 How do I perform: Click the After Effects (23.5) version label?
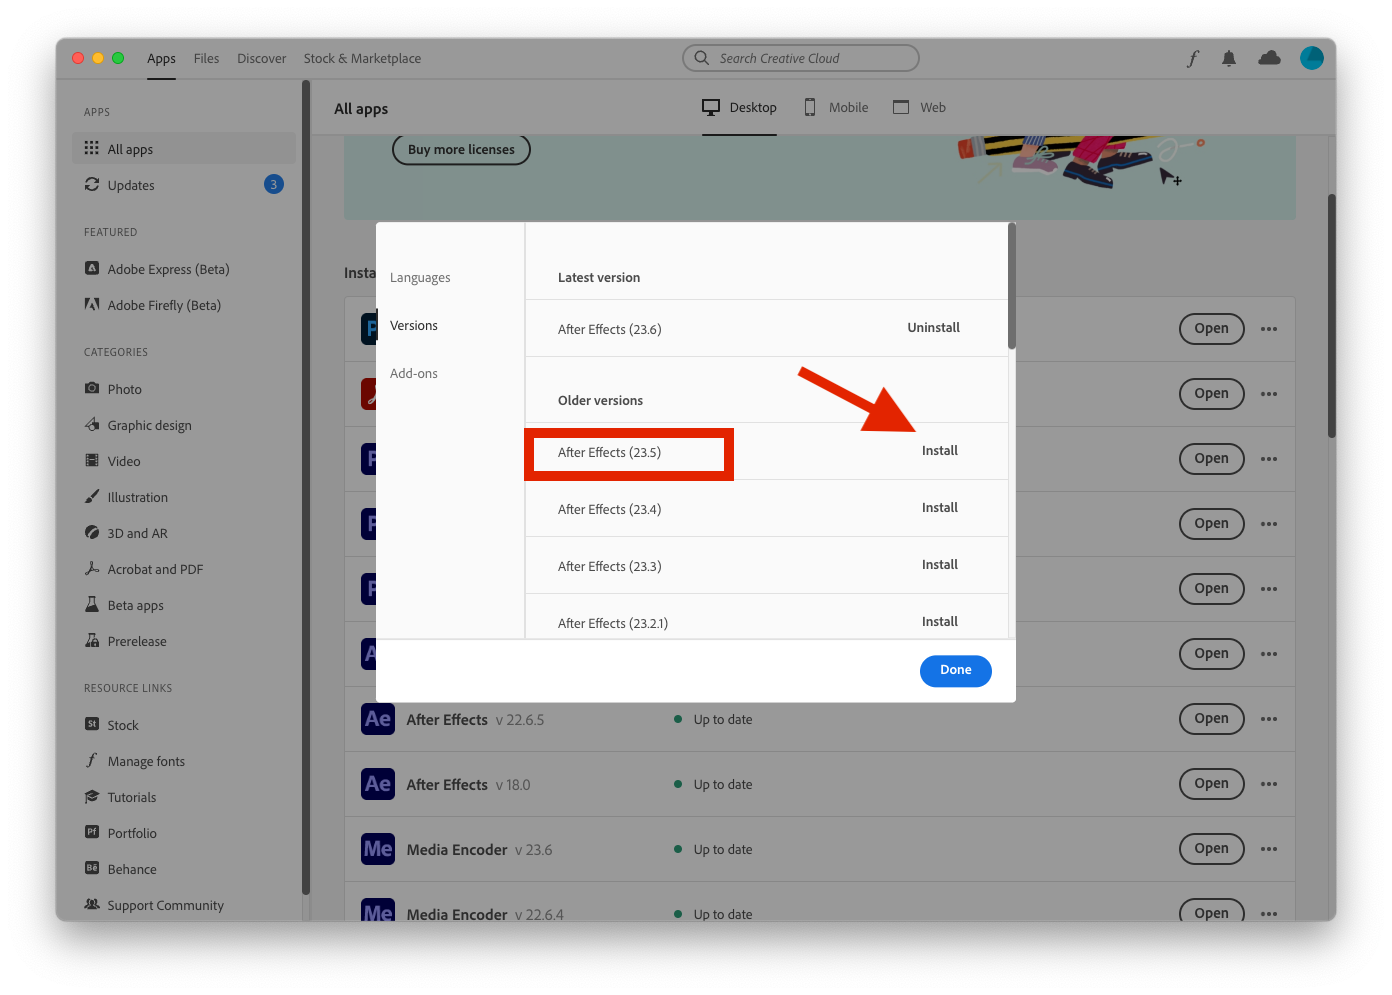pos(609,453)
